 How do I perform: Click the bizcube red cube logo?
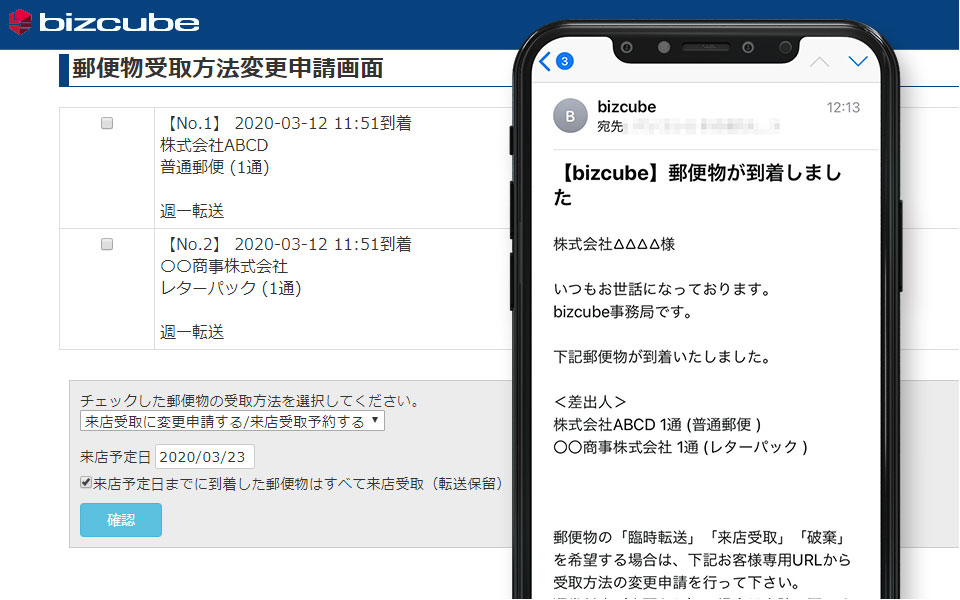click(20, 22)
